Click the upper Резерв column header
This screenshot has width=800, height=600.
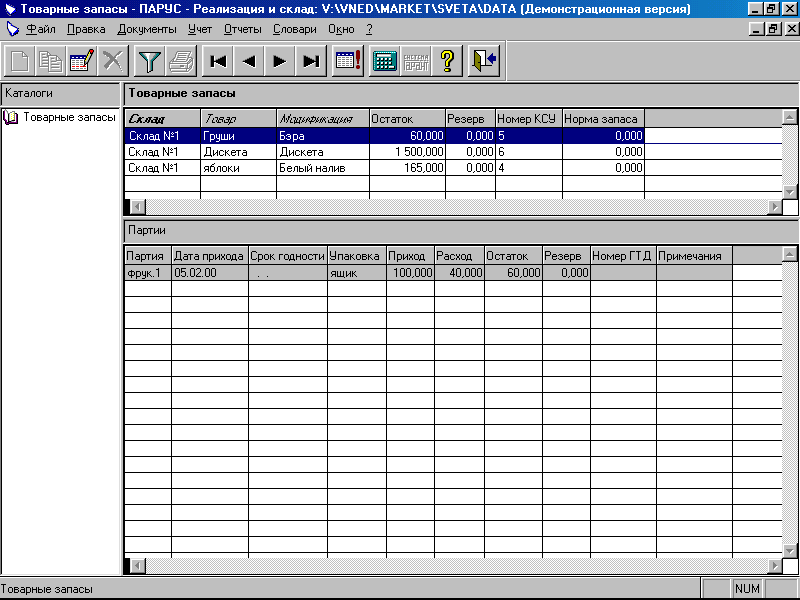(470, 119)
